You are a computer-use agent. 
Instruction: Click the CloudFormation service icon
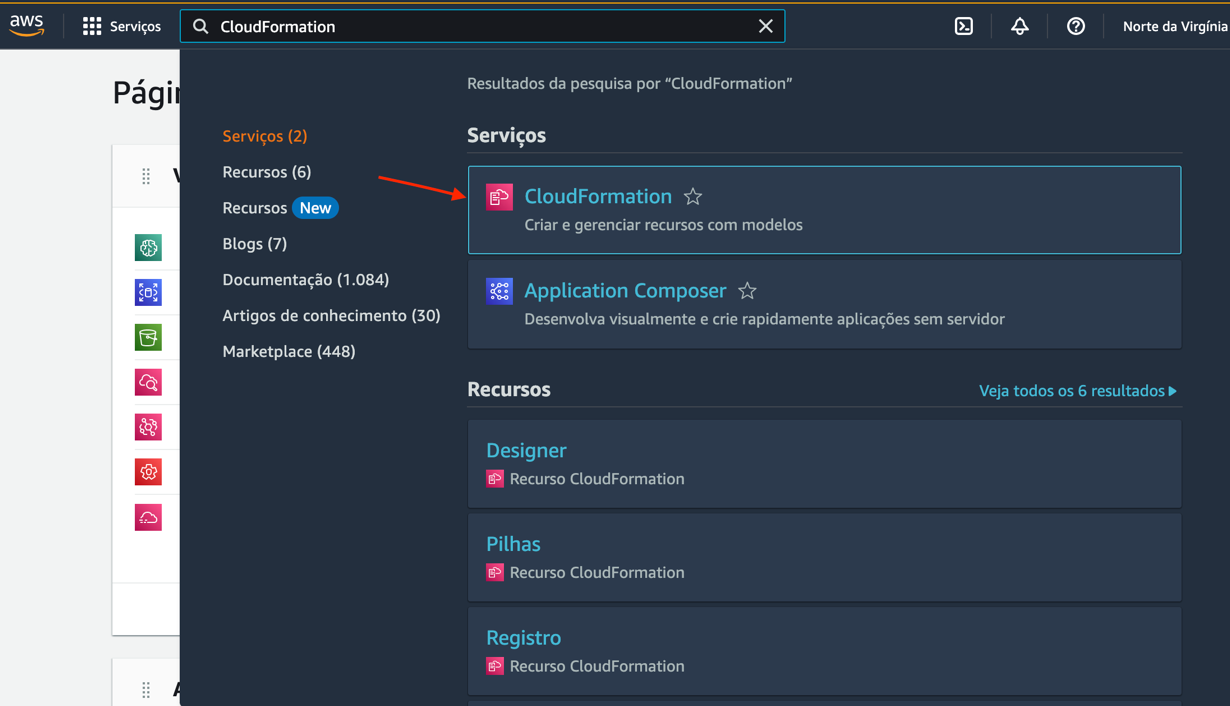[499, 196]
